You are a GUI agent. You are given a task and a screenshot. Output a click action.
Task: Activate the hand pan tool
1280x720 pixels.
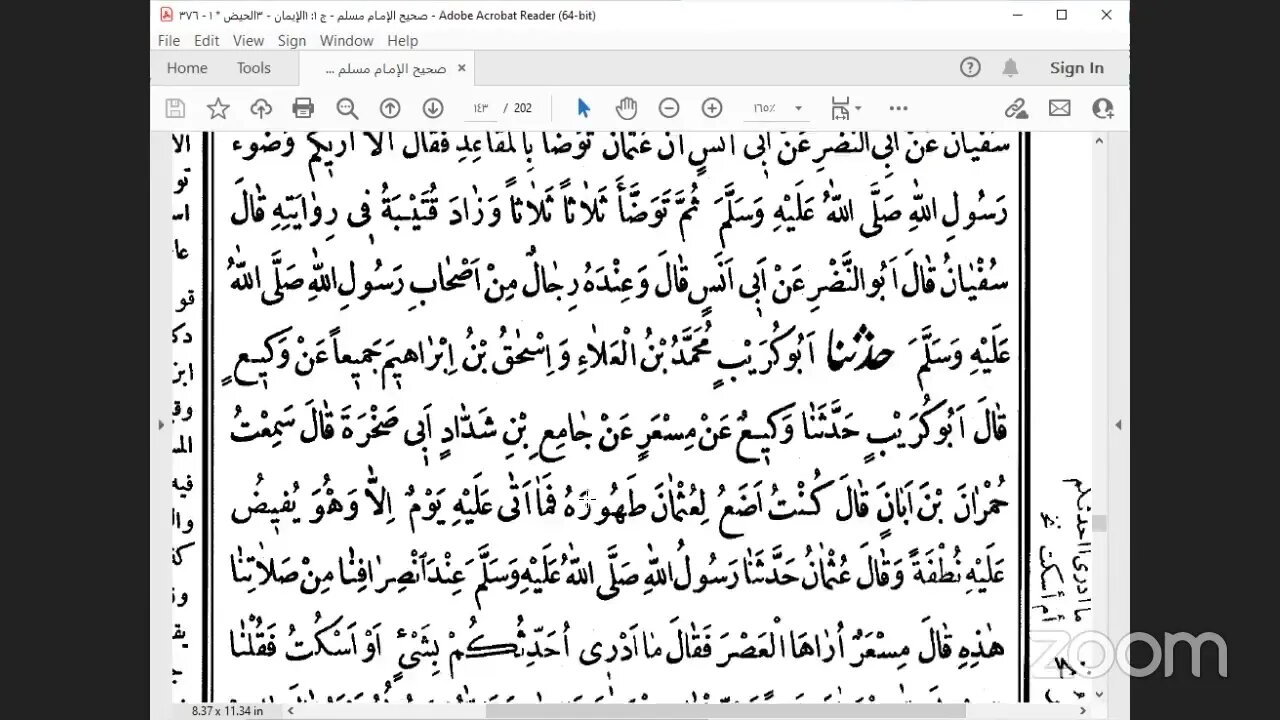coord(626,108)
